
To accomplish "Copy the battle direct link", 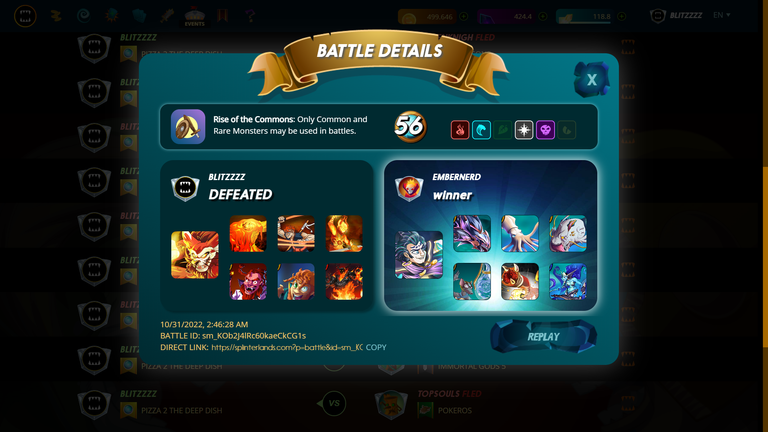I will [376, 347].
